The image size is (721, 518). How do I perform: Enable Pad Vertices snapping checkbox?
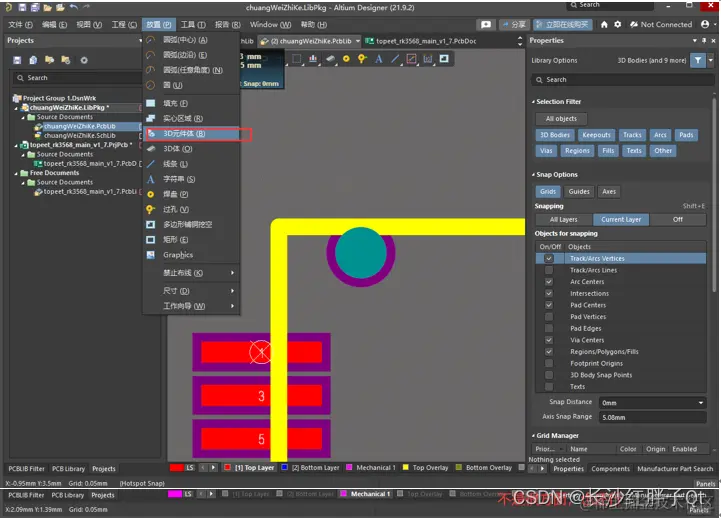pyautogui.click(x=549, y=317)
